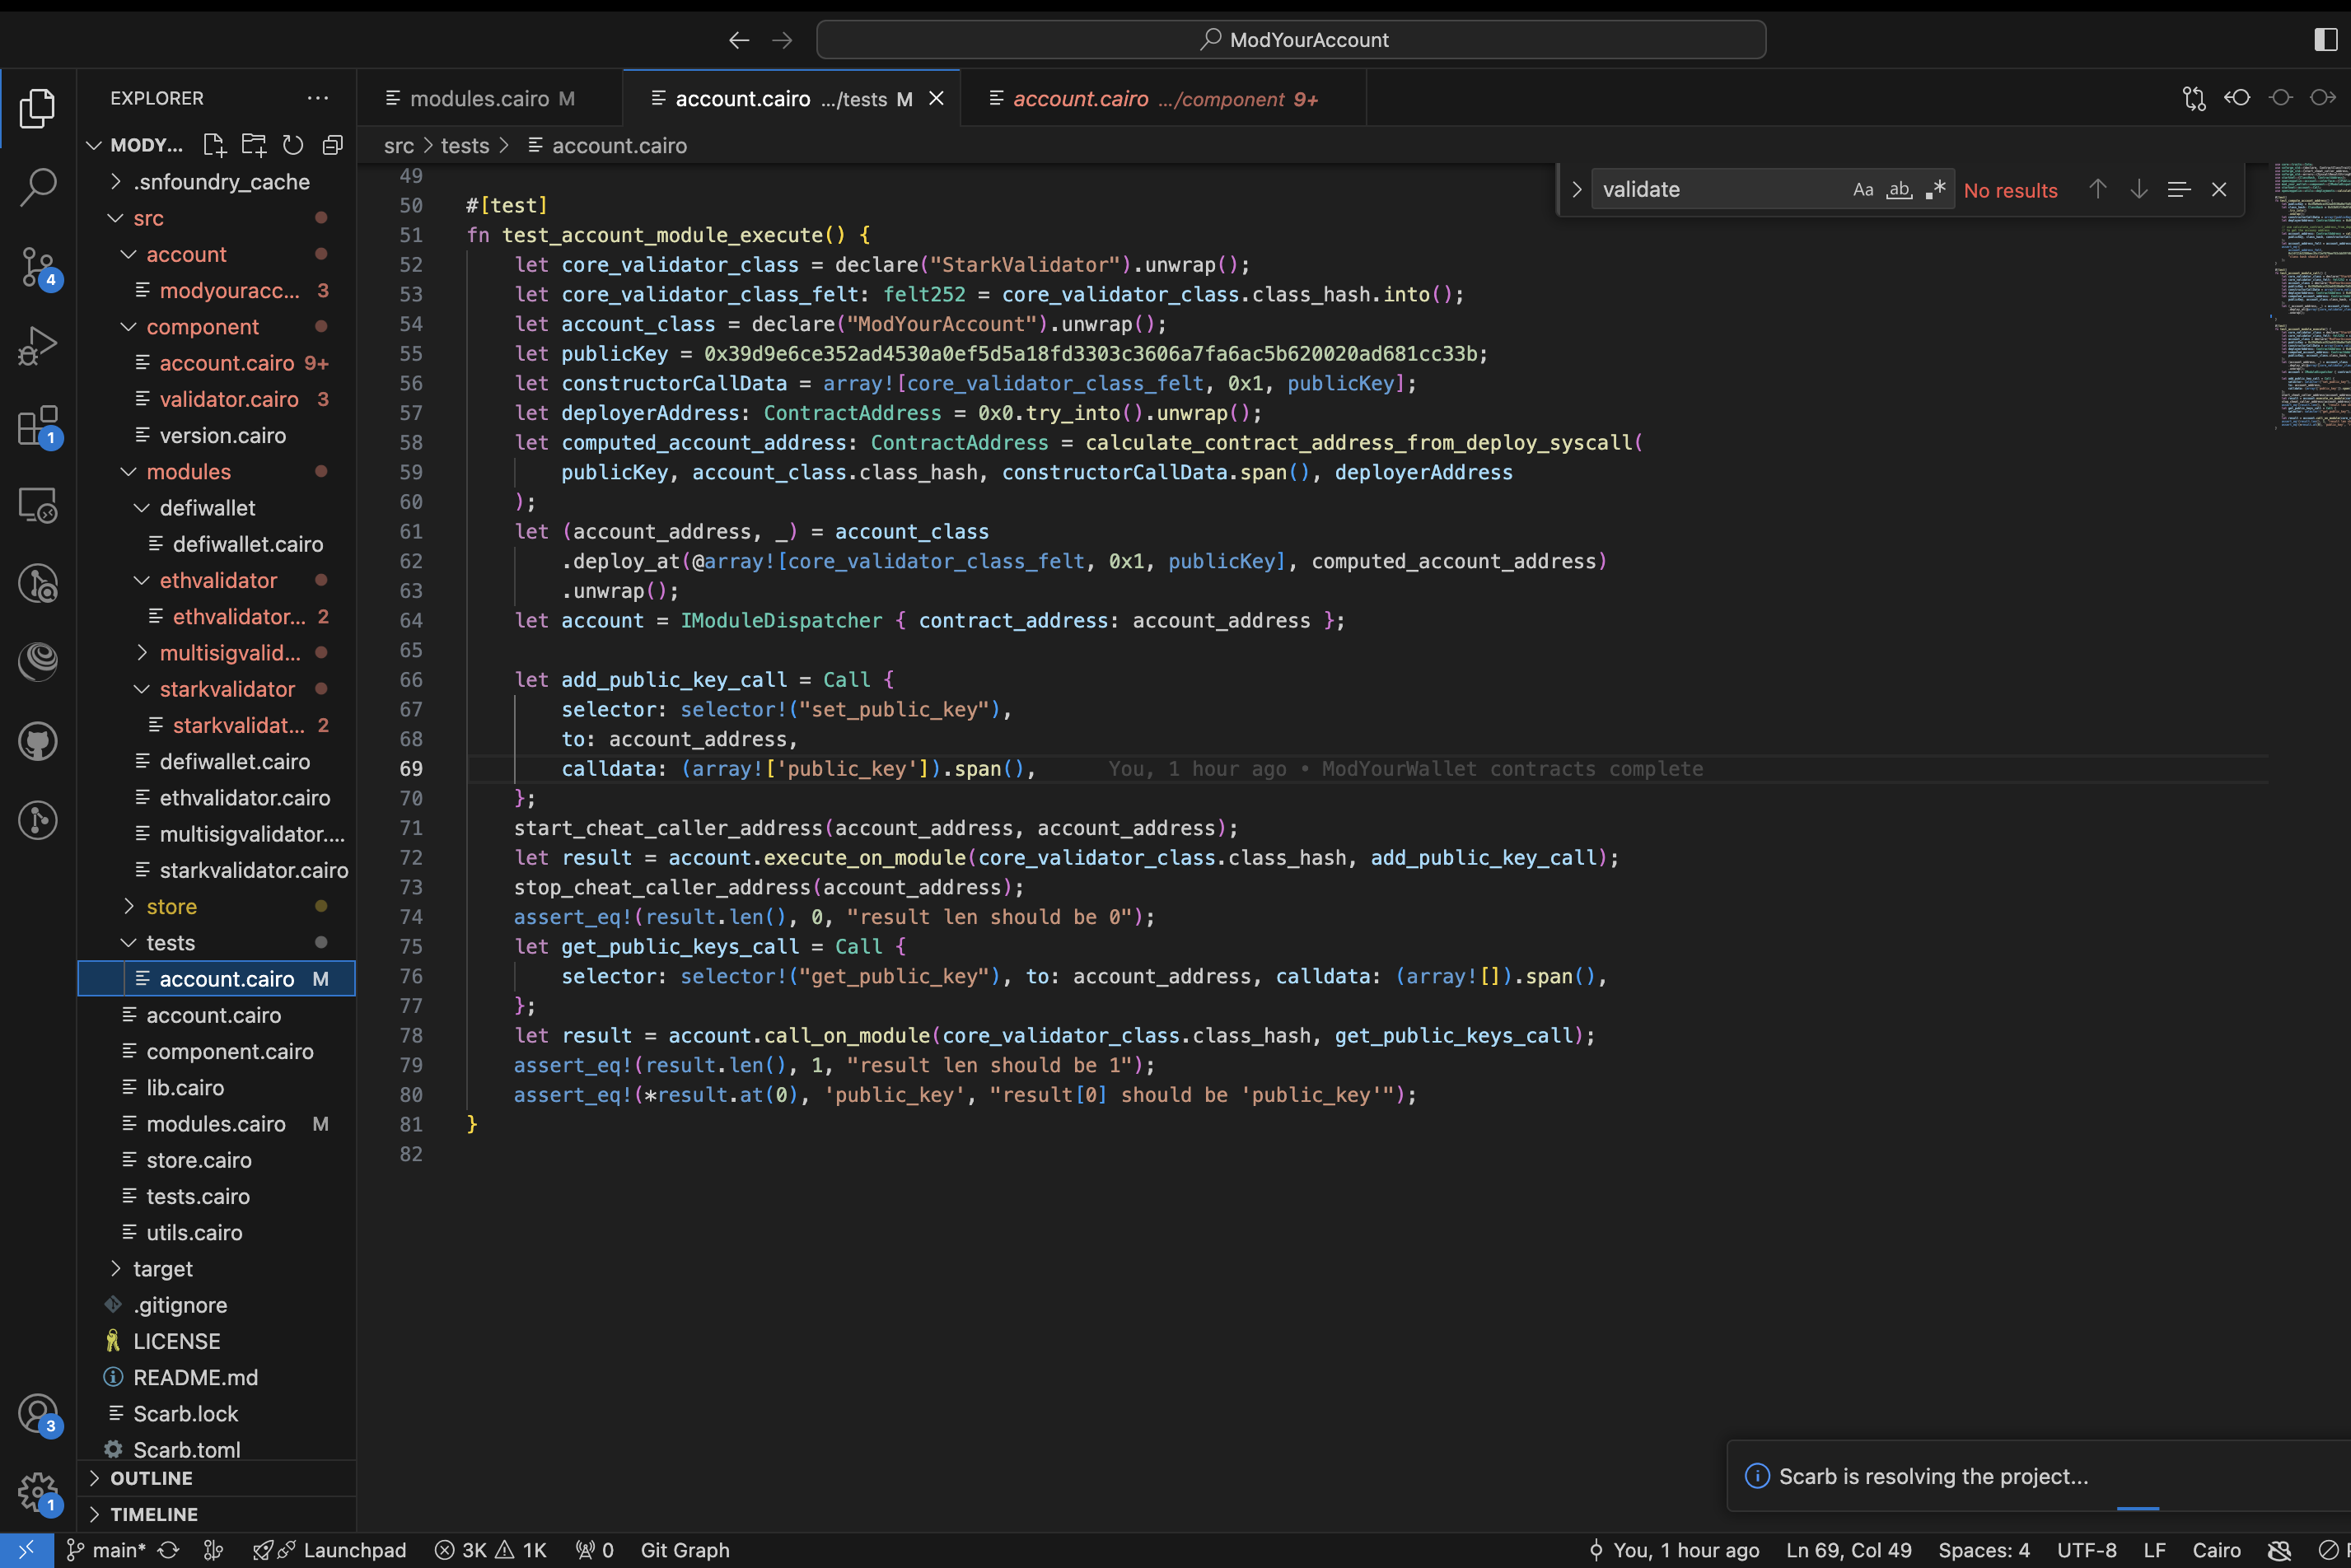Toggle whole word match in search bar
The image size is (2351, 1568).
(x=1900, y=189)
